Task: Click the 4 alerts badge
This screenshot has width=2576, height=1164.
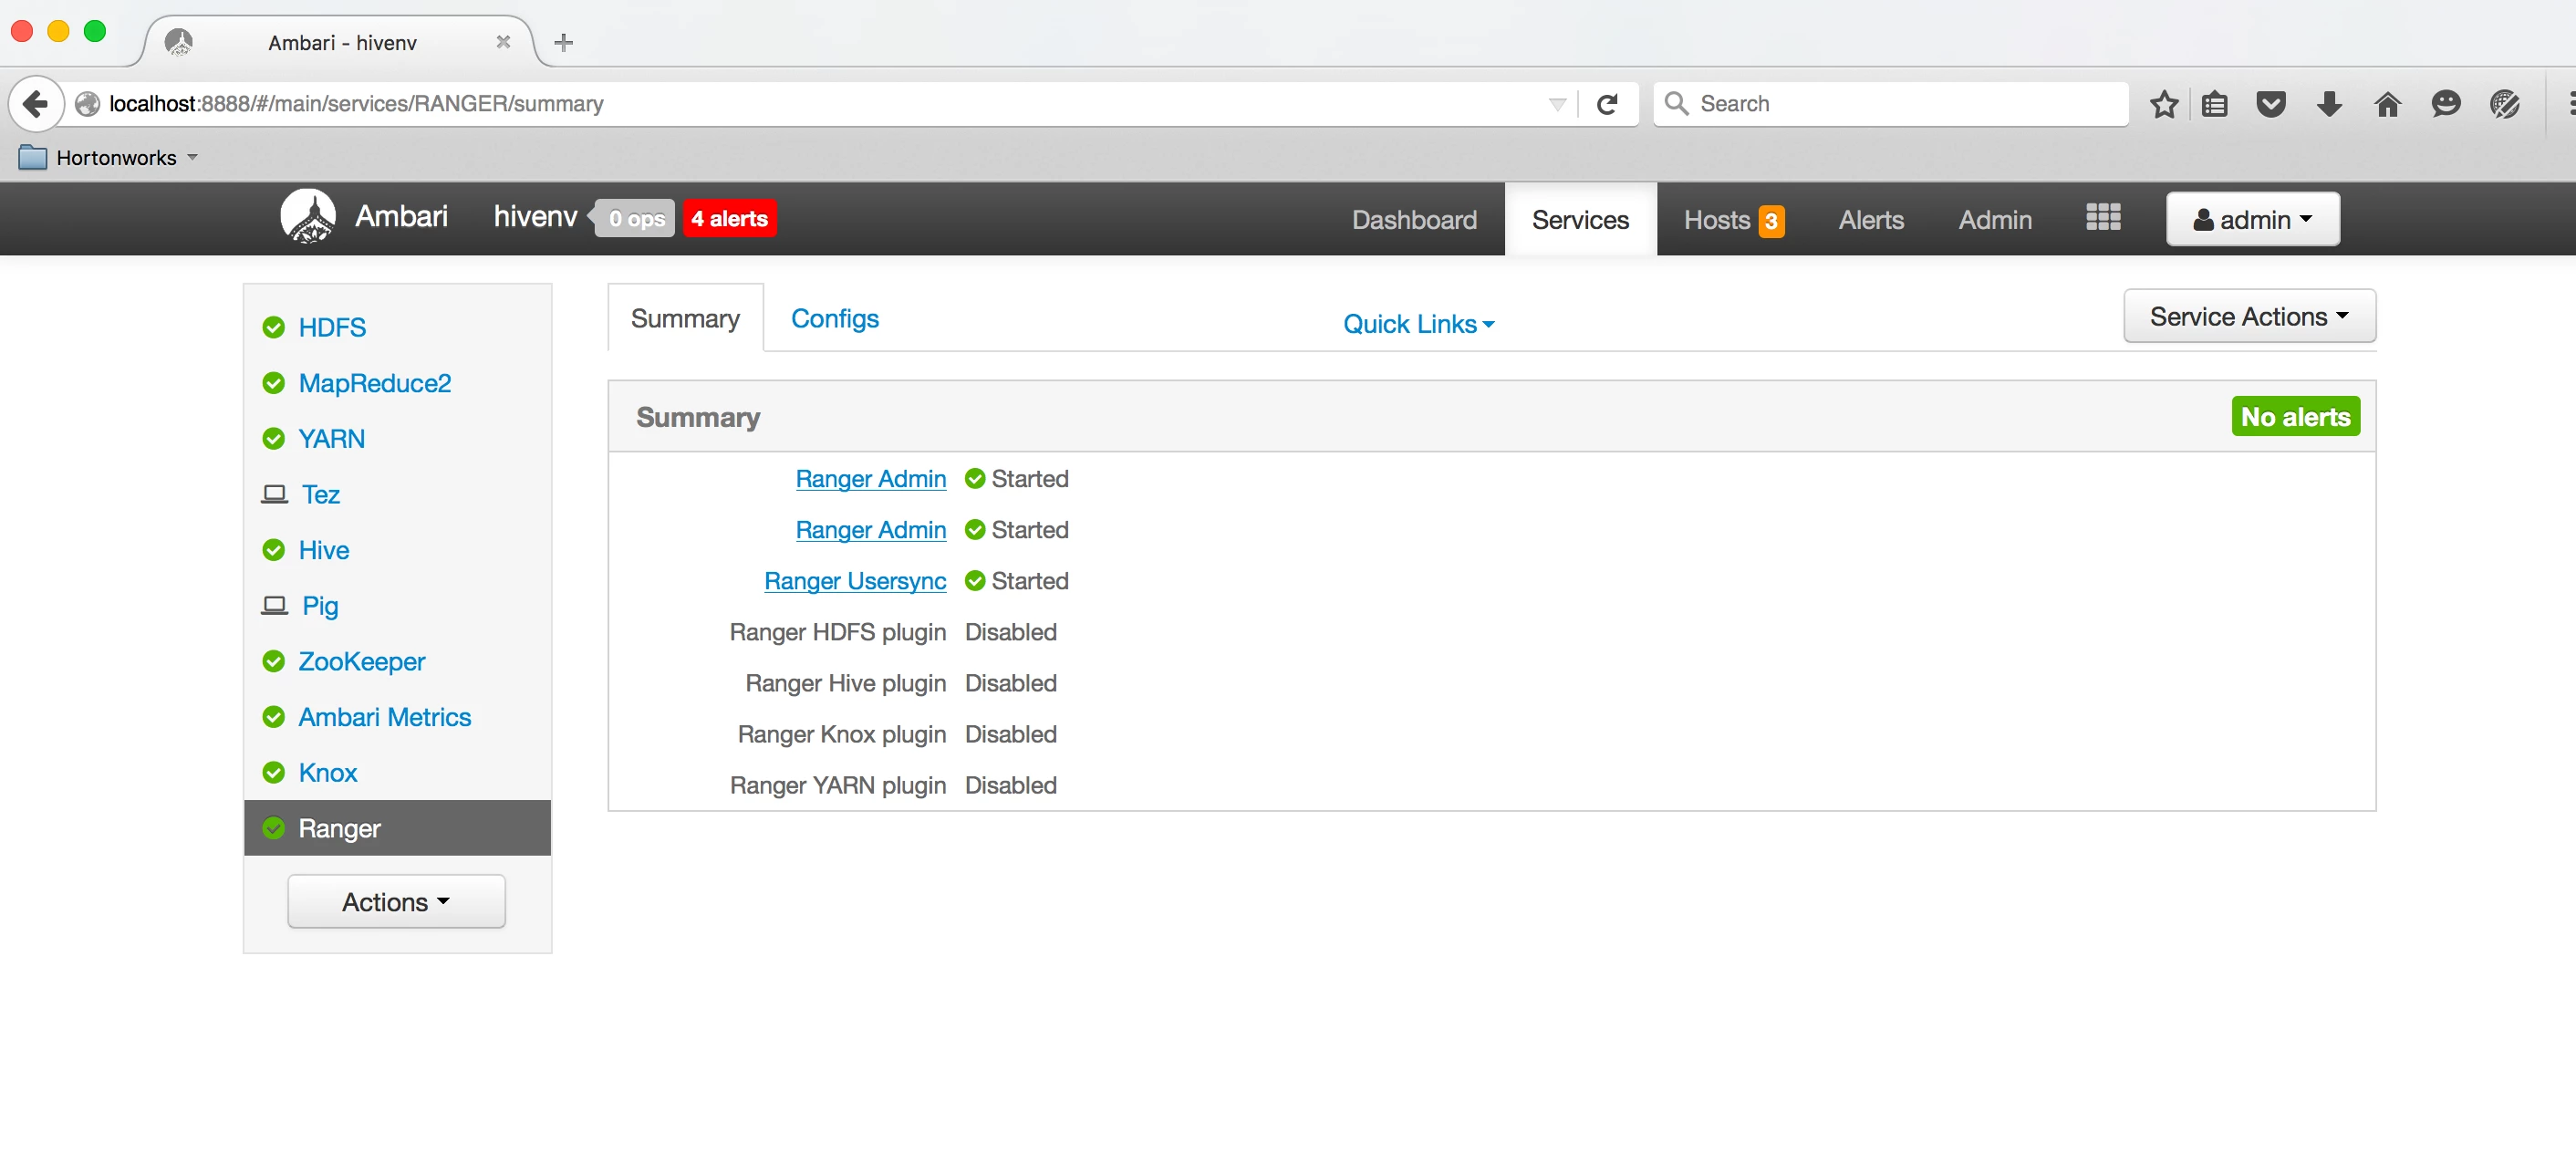Action: pyautogui.click(x=729, y=218)
